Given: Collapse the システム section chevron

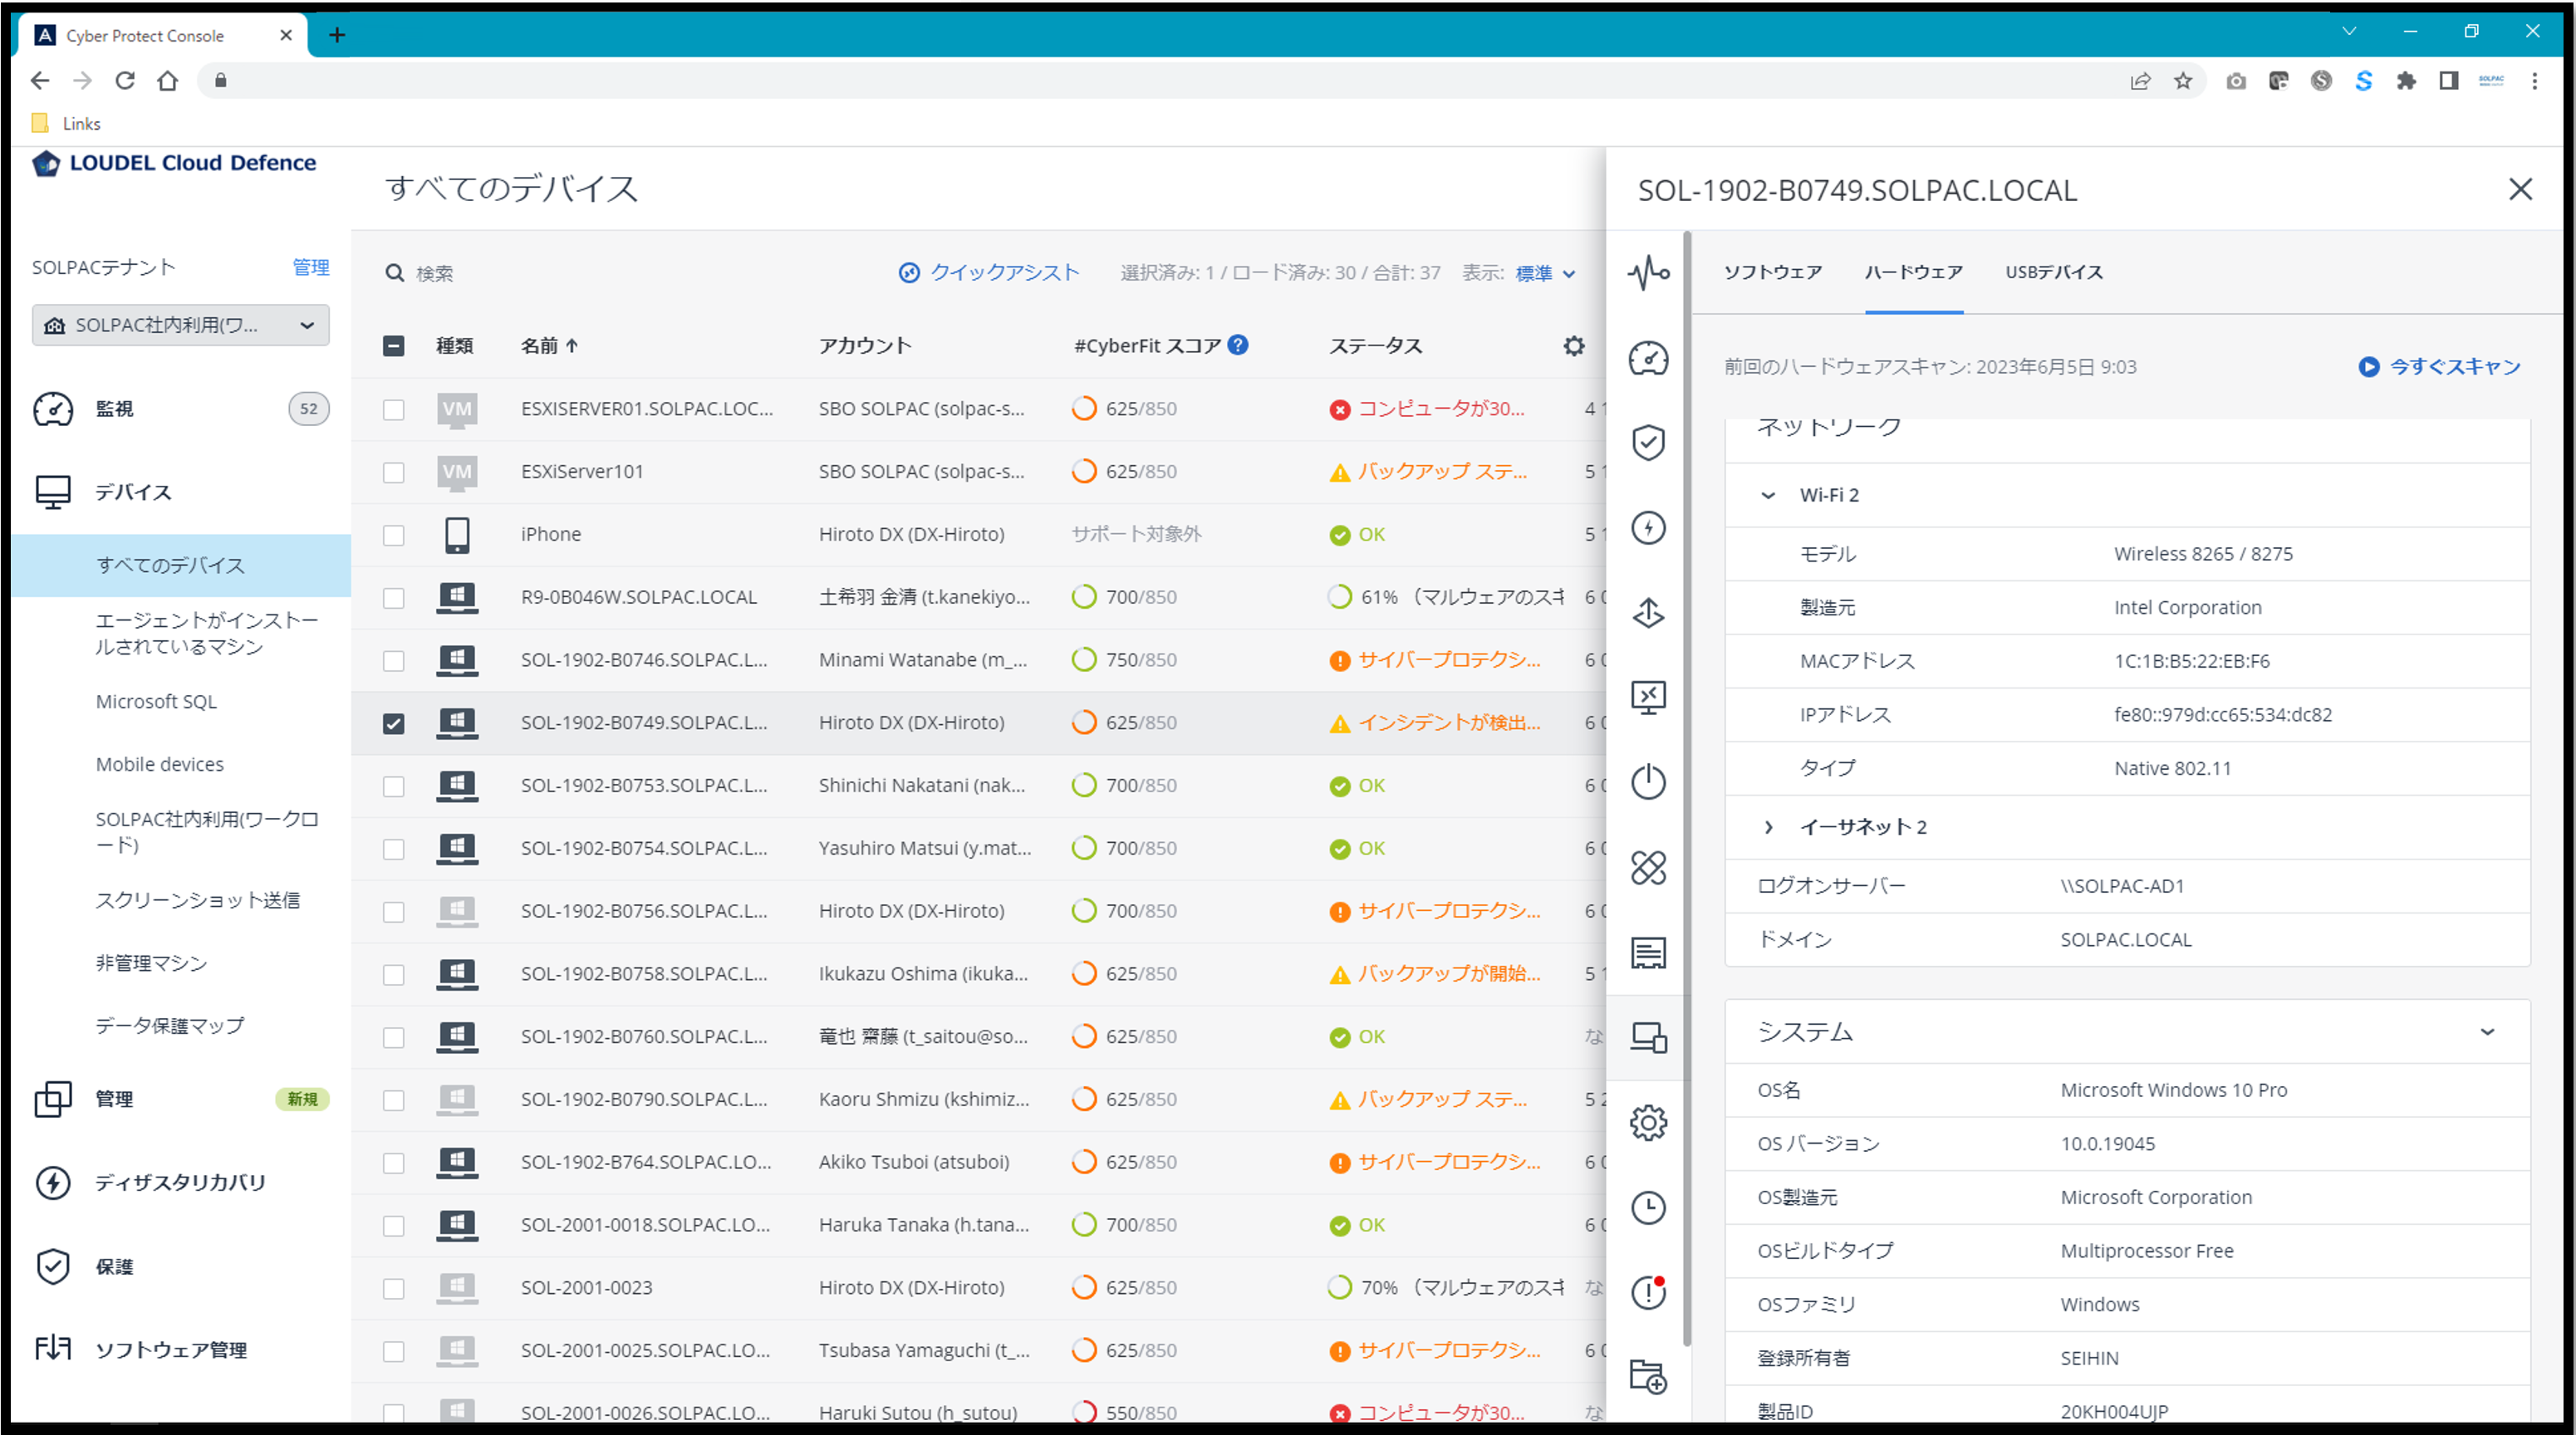Looking at the screenshot, I should click(2487, 1032).
